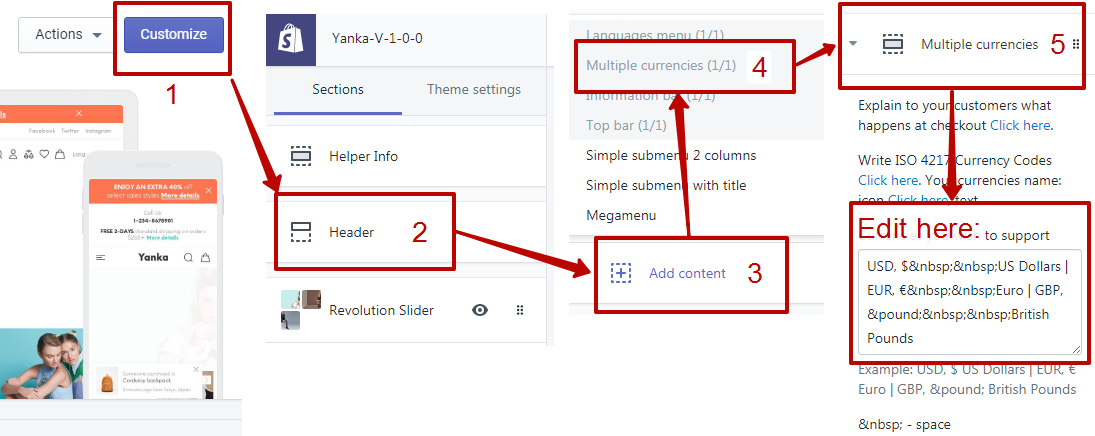This screenshot has height=436, width=1095.
Task: Click Multiple currencies drag handle dots
Action: click(1076, 44)
